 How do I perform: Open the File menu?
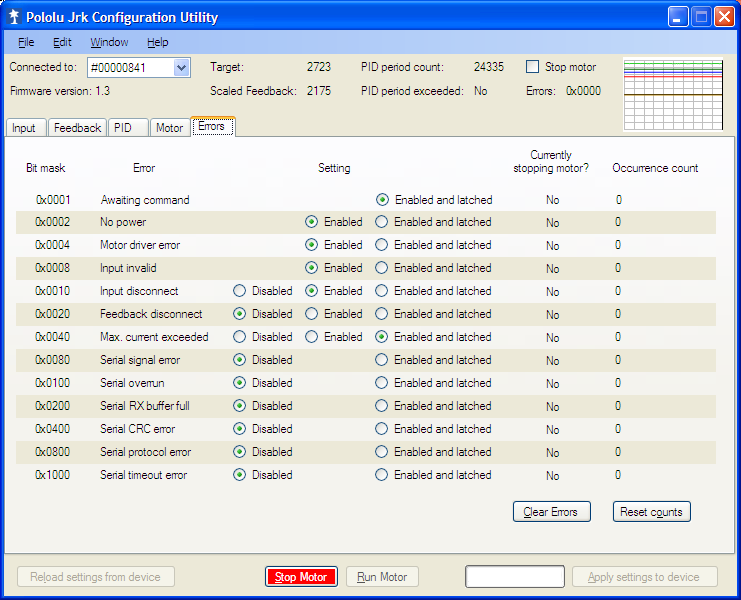26,43
